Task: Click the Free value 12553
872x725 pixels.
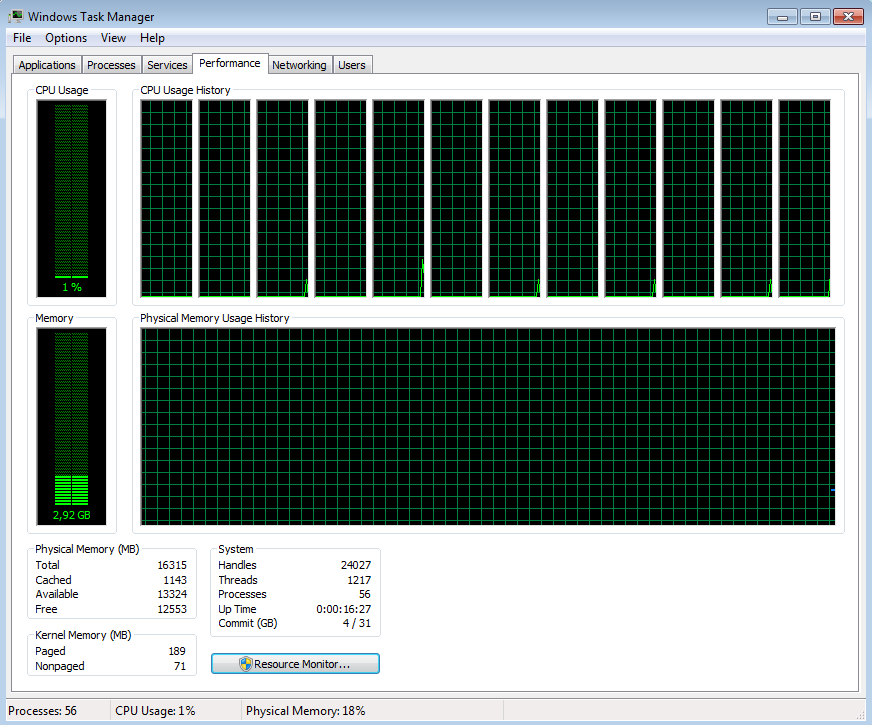Action: click(x=172, y=609)
